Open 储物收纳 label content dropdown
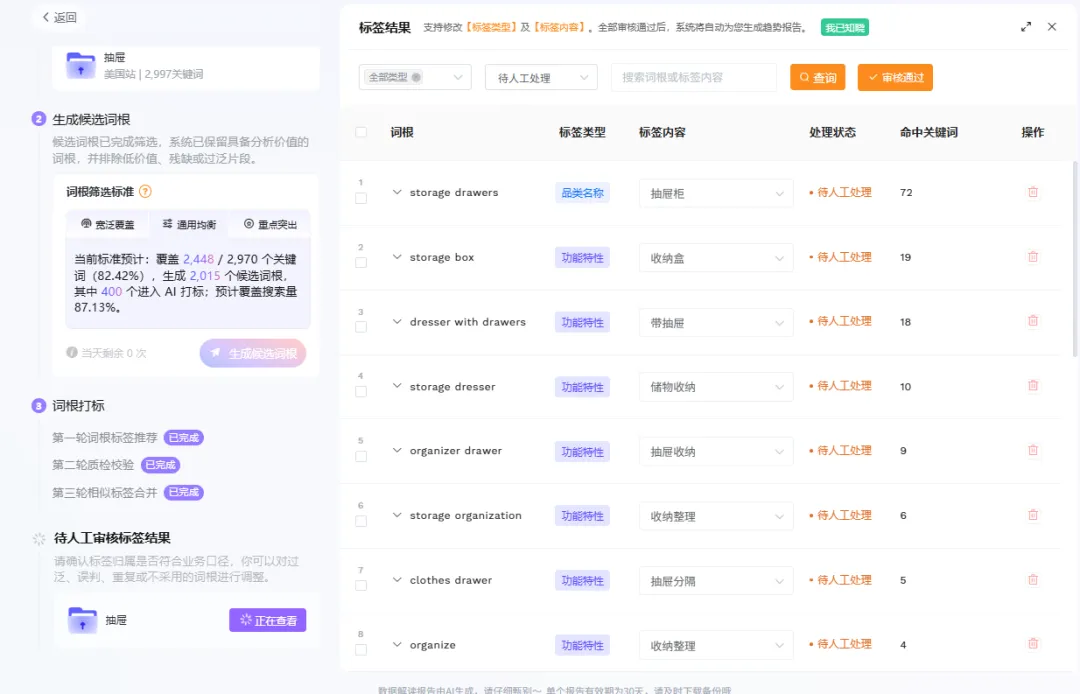 pos(716,387)
